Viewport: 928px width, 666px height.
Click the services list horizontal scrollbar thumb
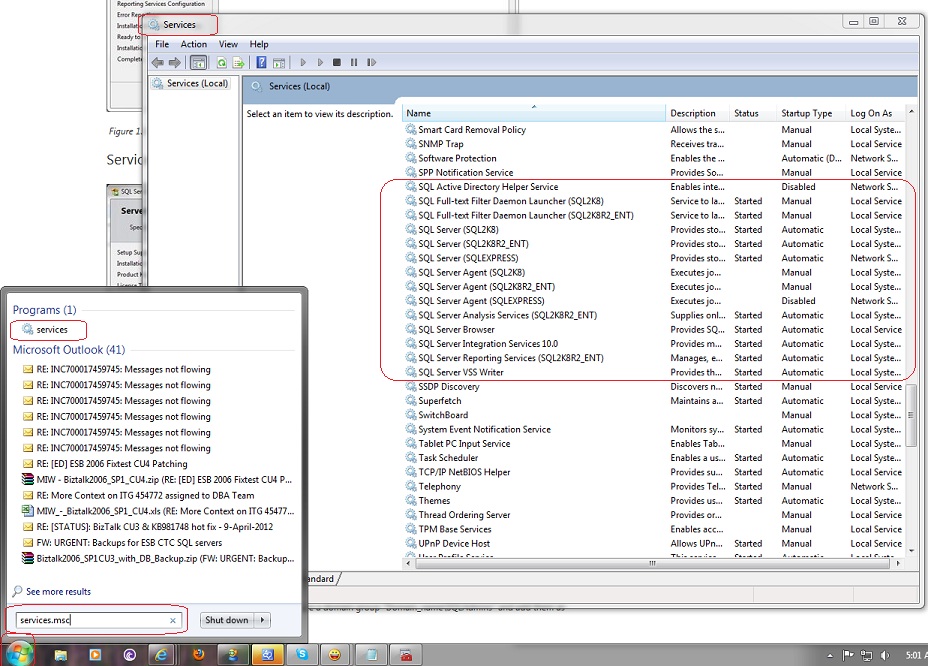click(x=652, y=563)
